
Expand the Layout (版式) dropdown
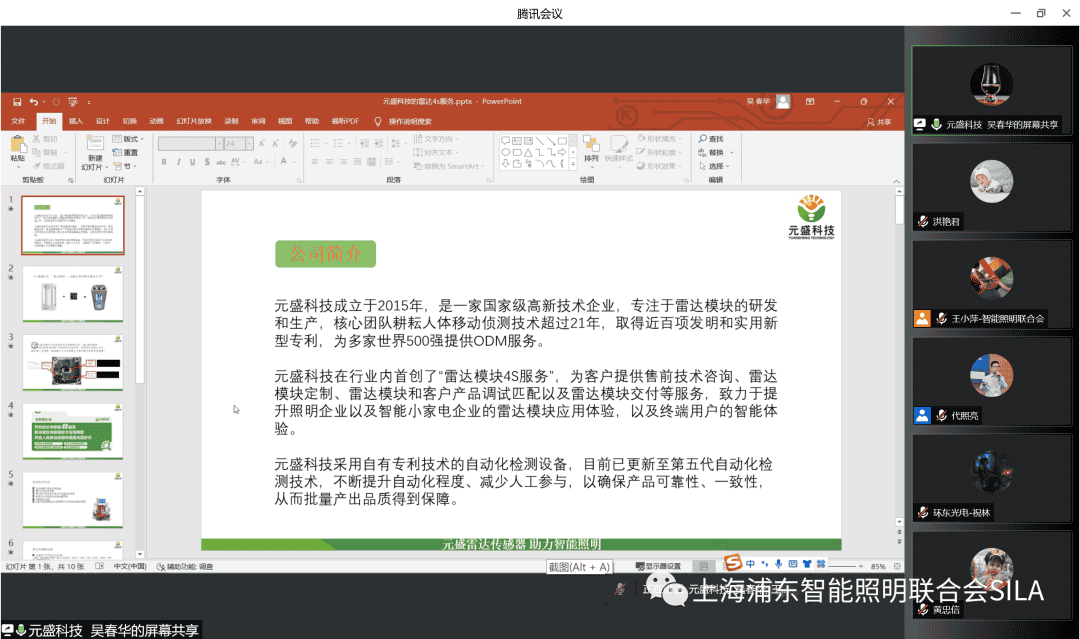click(x=132, y=139)
